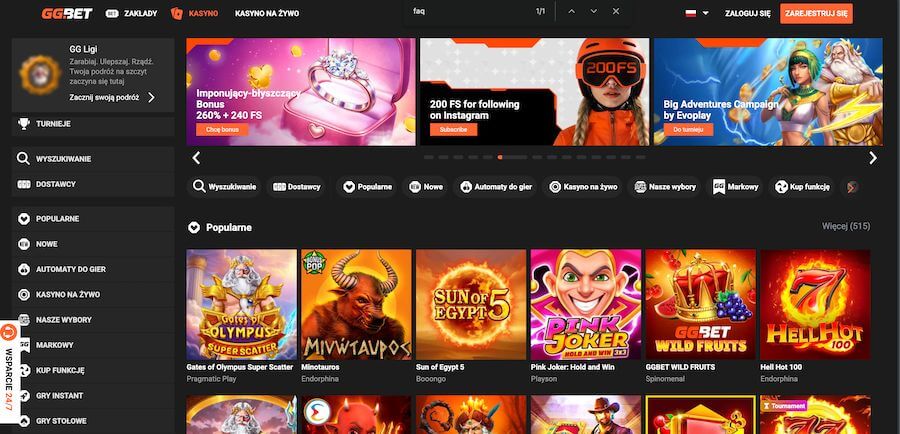The image size is (900, 434).
Task: Click the Kasyno flame icon in top navigation
Action: click(177, 13)
